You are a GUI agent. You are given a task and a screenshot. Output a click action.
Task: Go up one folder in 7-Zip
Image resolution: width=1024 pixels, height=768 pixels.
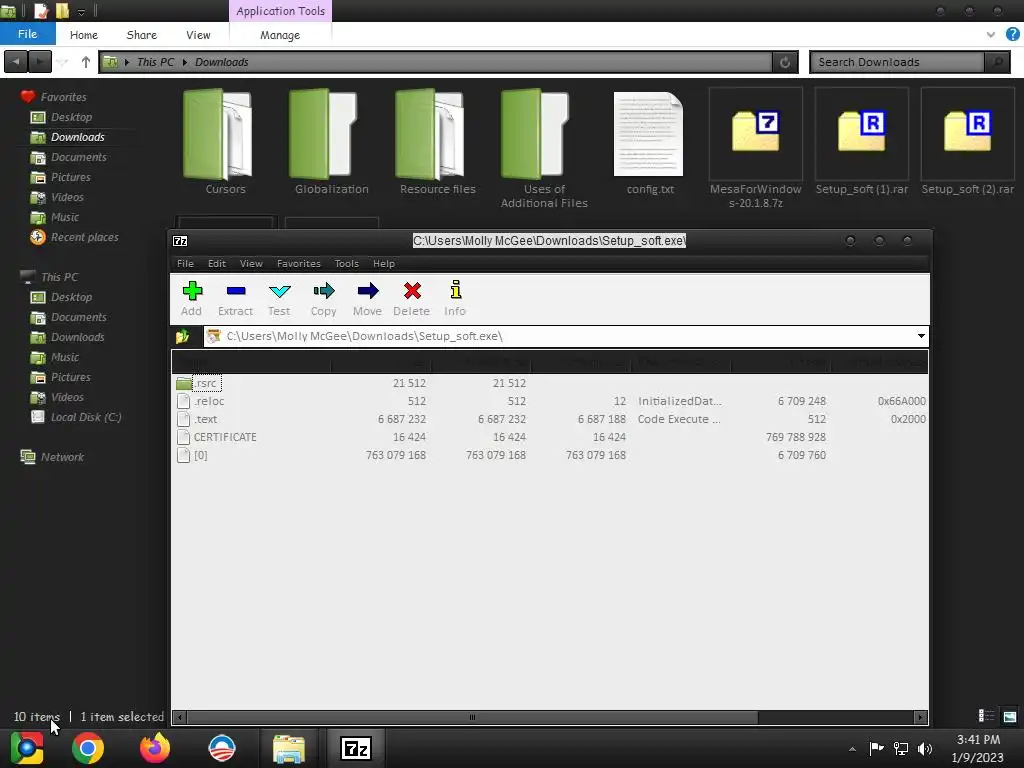pyautogui.click(x=182, y=336)
